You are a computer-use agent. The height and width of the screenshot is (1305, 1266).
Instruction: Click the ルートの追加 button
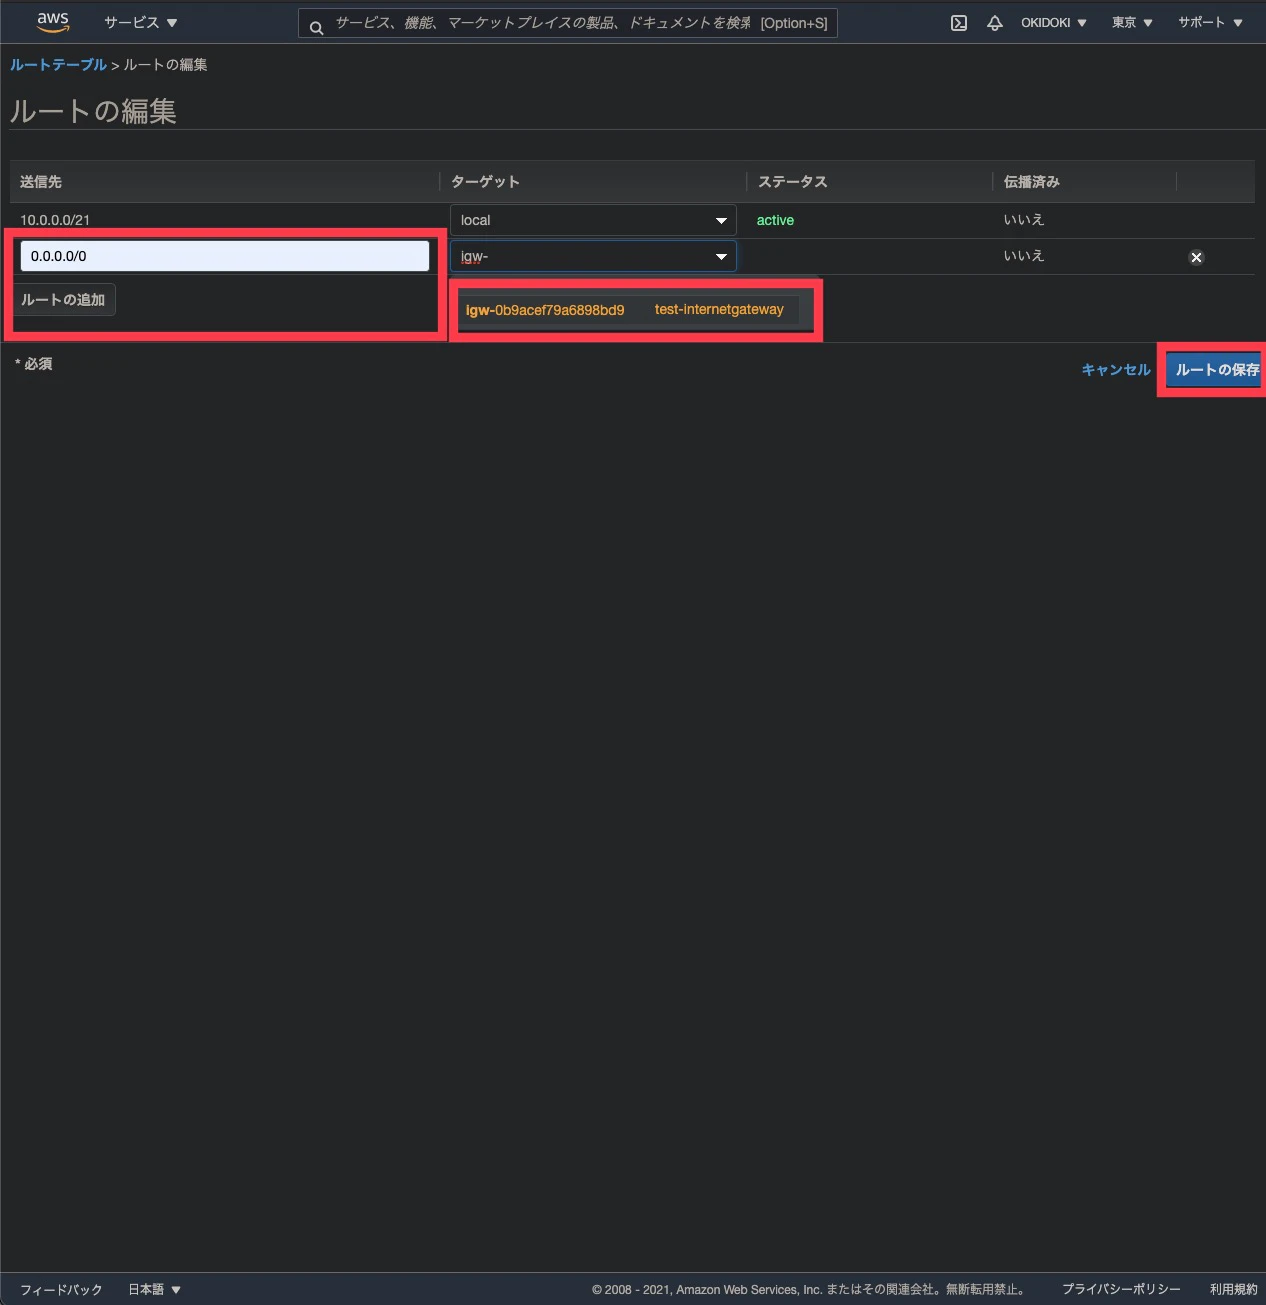click(63, 300)
